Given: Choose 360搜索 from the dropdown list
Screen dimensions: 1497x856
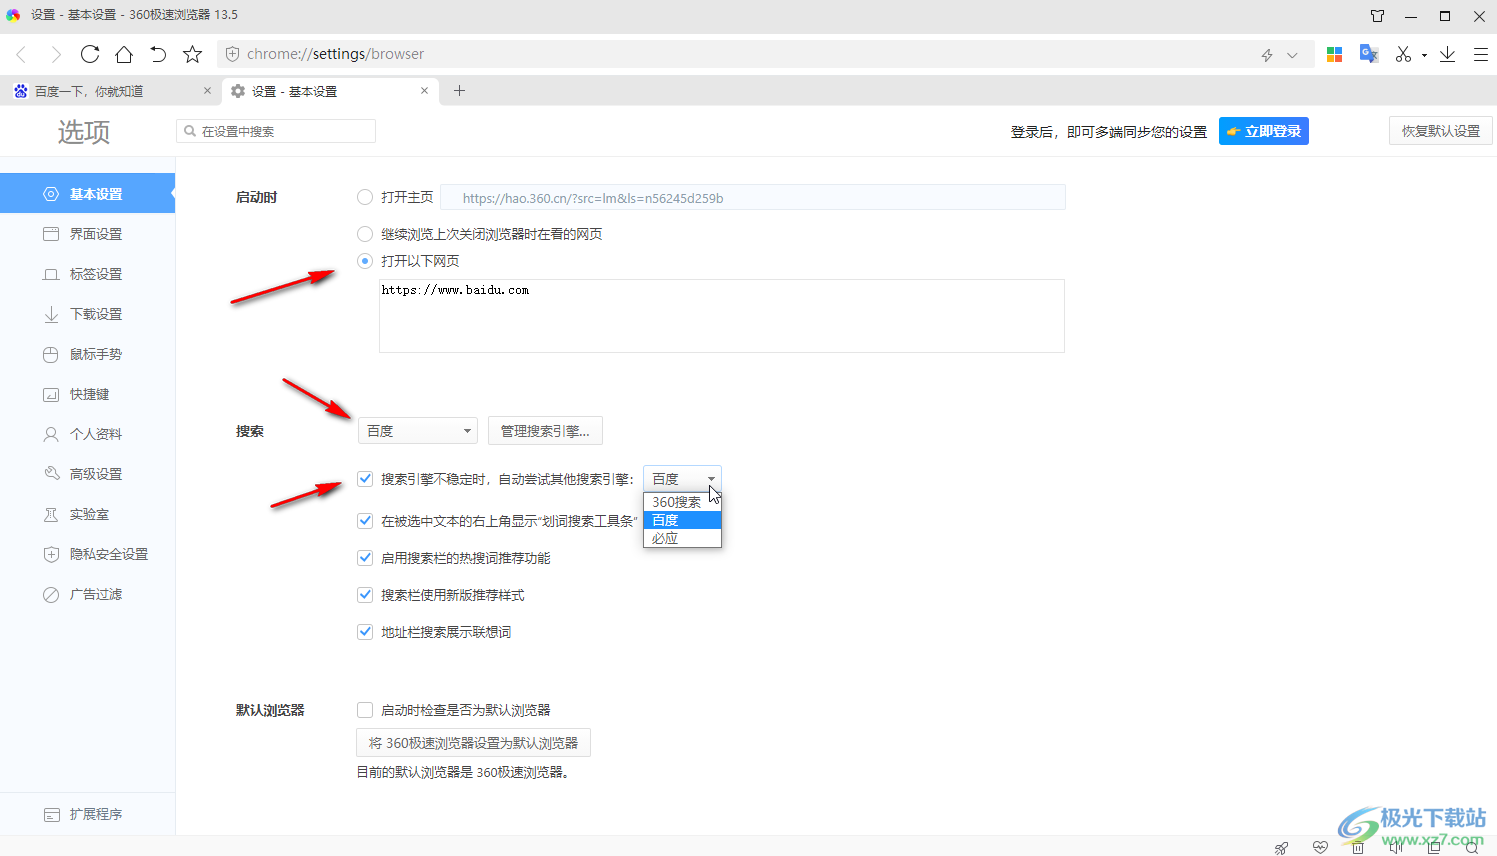Looking at the screenshot, I should tap(682, 502).
